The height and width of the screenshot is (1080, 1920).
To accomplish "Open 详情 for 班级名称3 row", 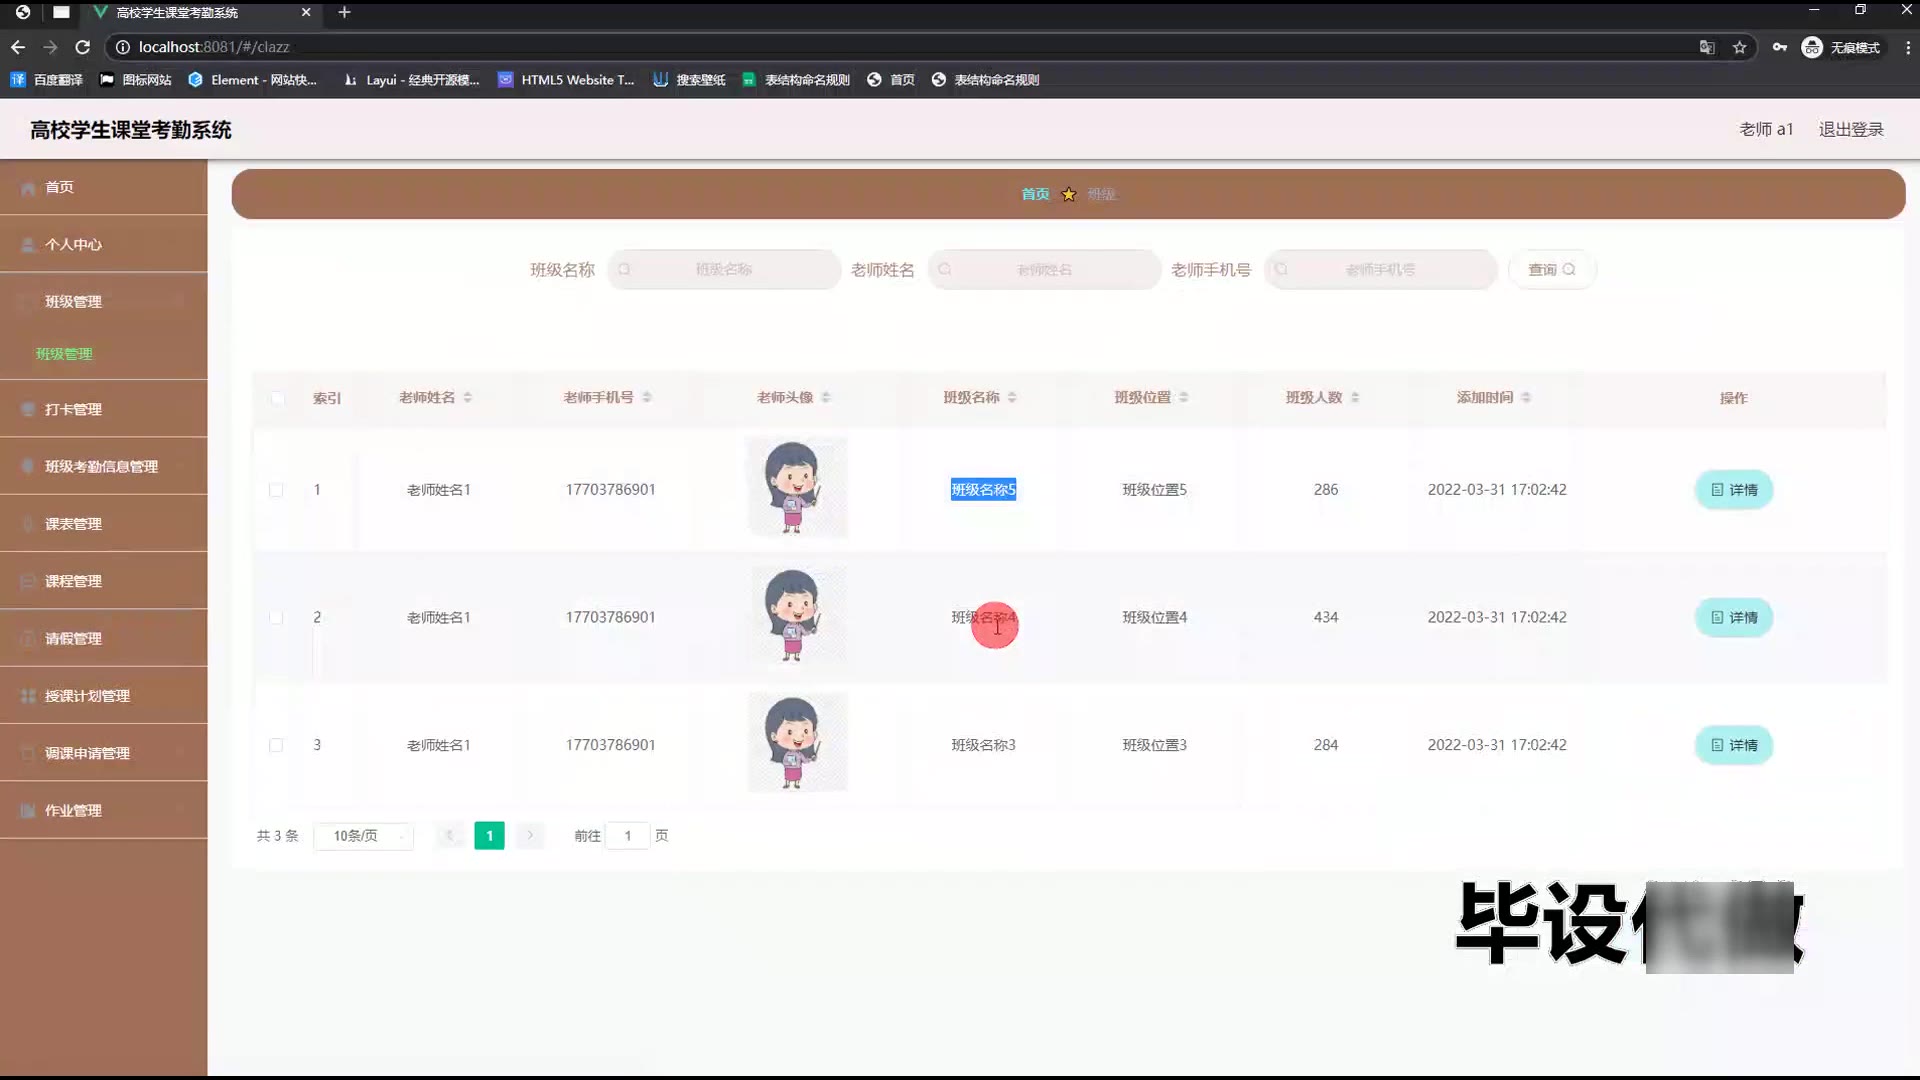I will (1734, 745).
